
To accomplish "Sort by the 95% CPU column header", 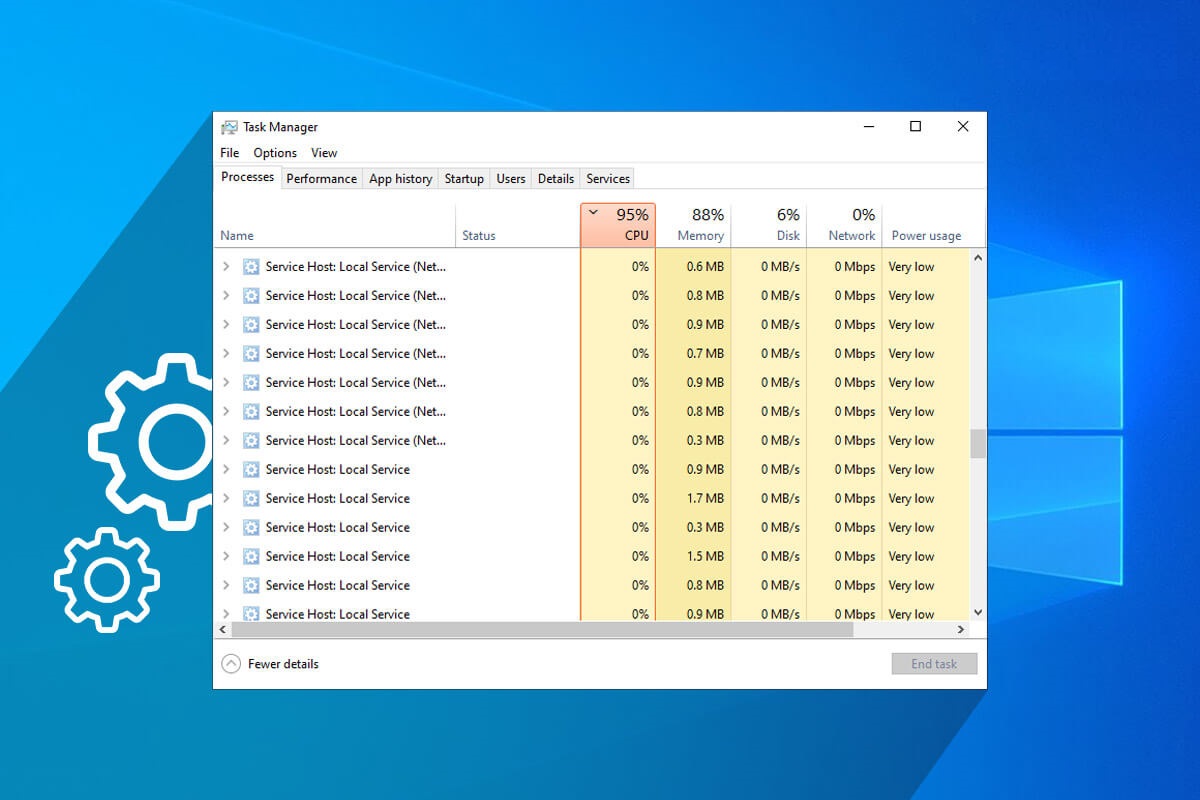I will point(618,225).
